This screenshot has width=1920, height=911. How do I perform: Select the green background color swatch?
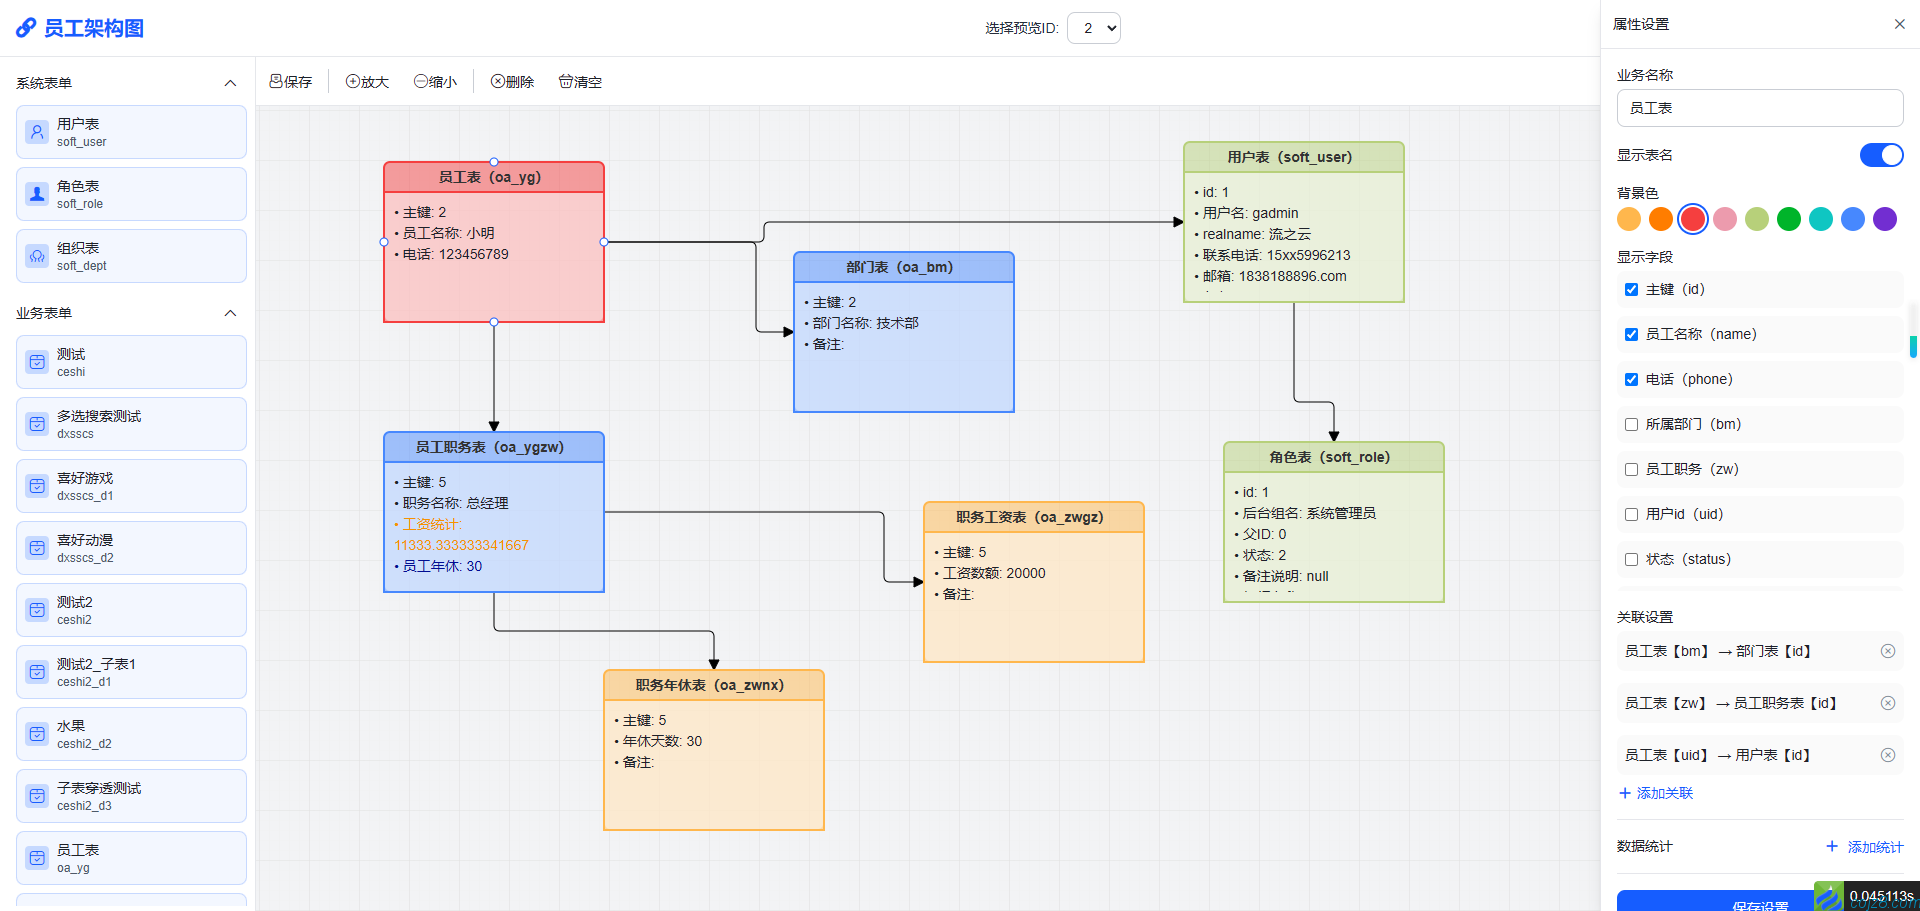click(x=1789, y=219)
